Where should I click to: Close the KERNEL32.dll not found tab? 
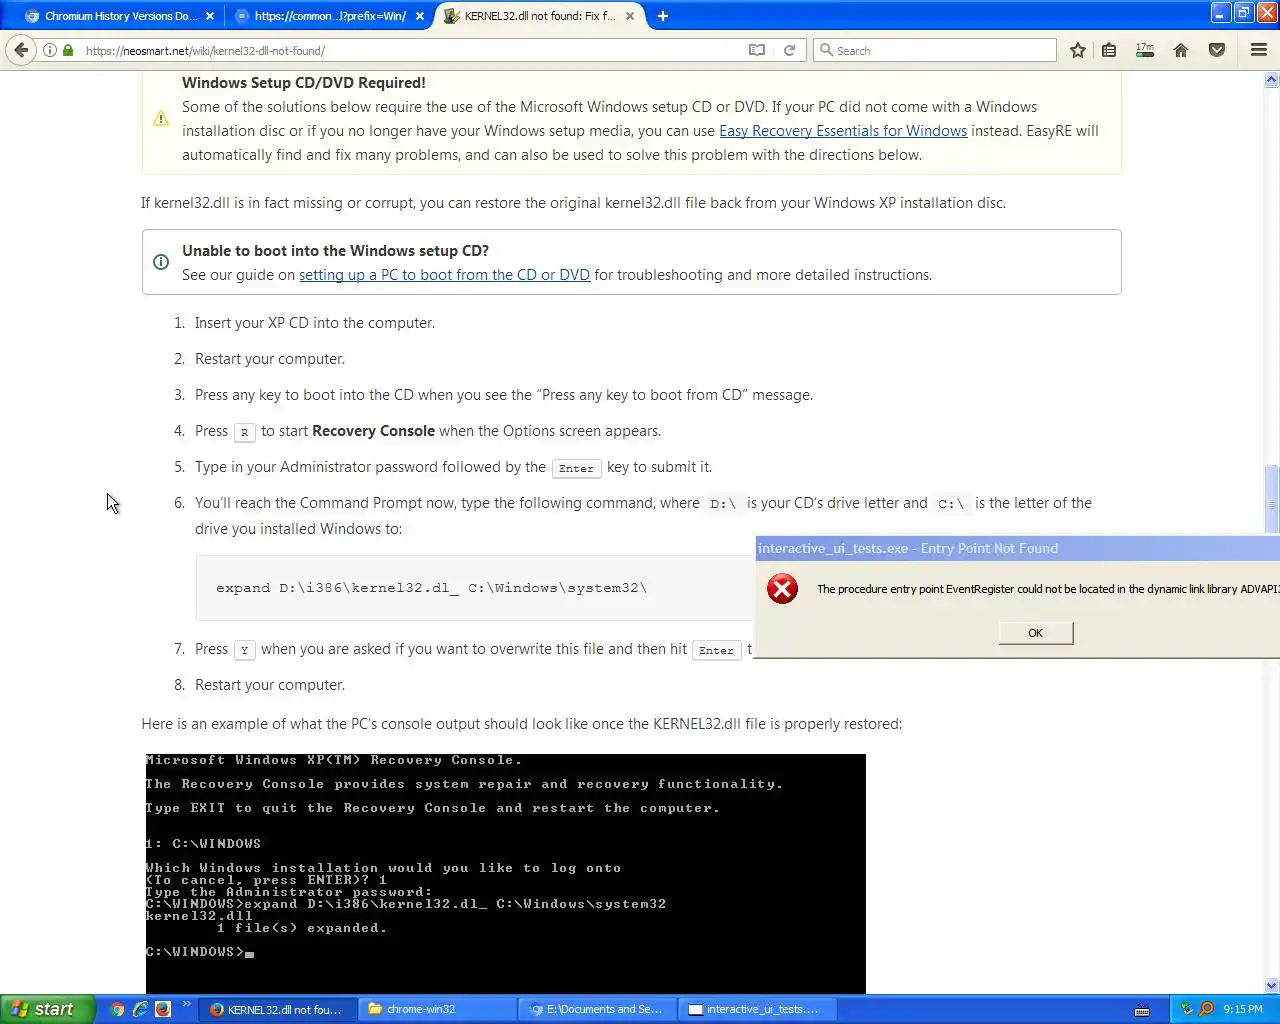tap(630, 16)
